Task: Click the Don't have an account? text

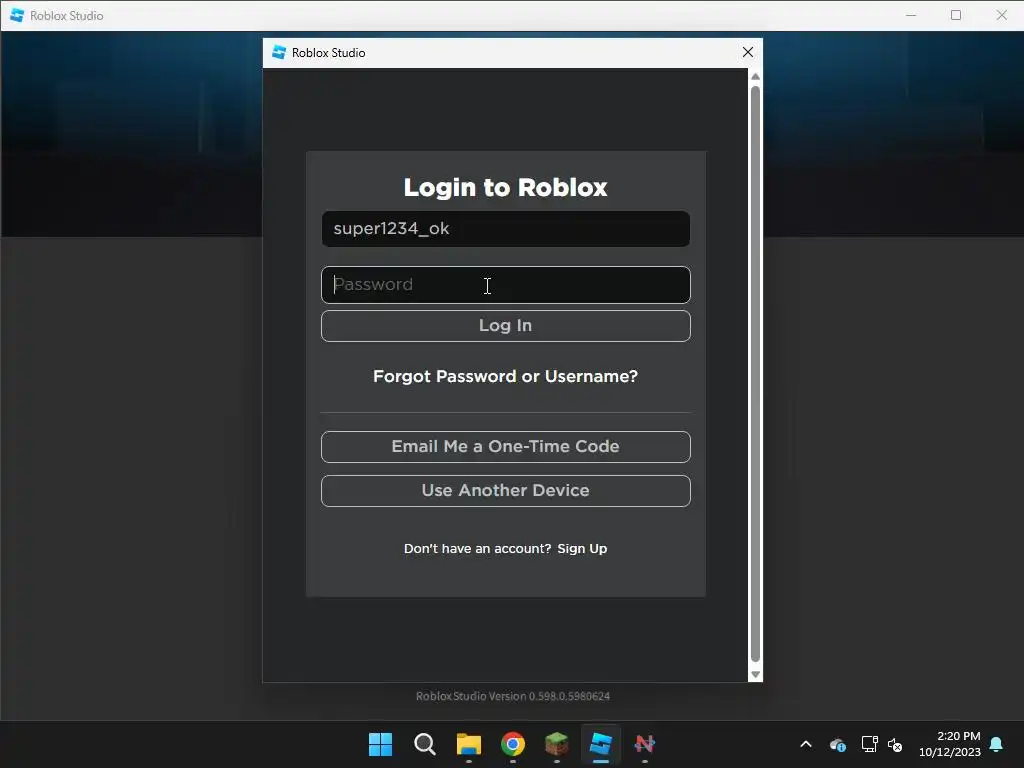Action: (477, 549)
